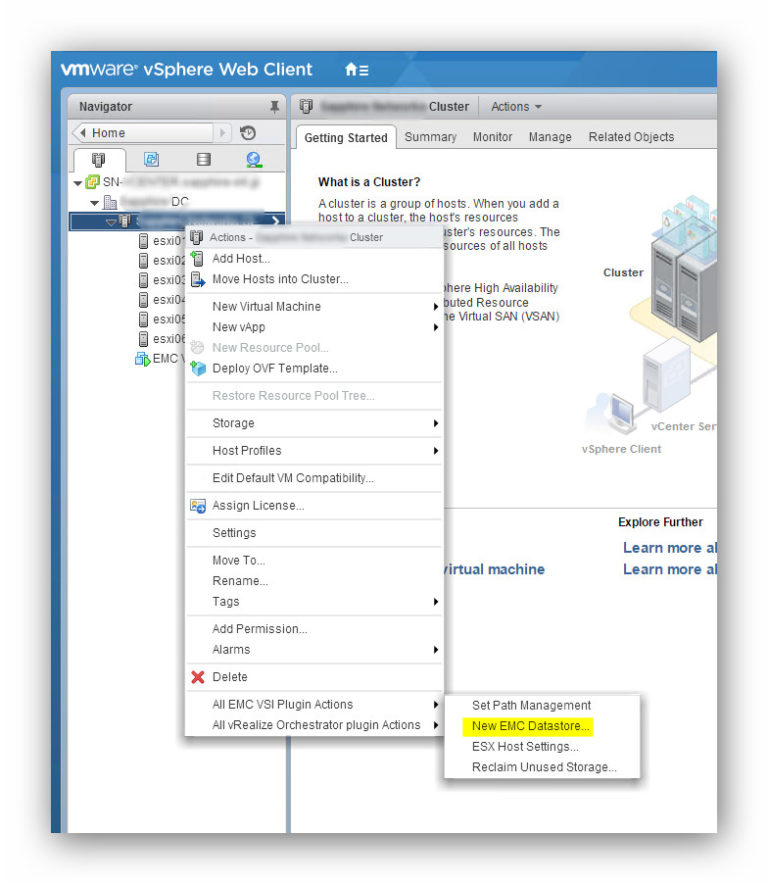Click the Home back button in Navigator
Image resolution: width=768 pixels, height=884 pixels.
point(144,133)
